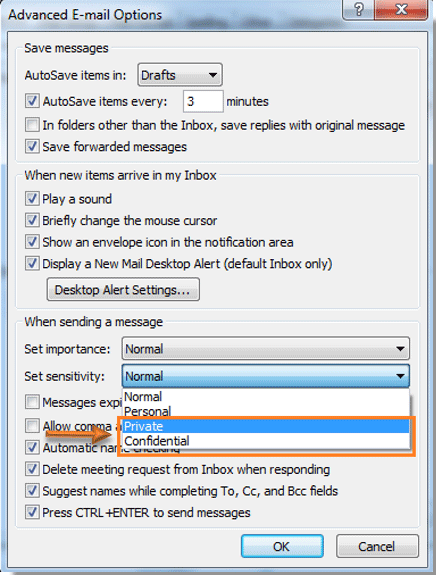Choose Personal sensitivity option
The width and height of the screenshot is (436, 575).
click(265, 411)
